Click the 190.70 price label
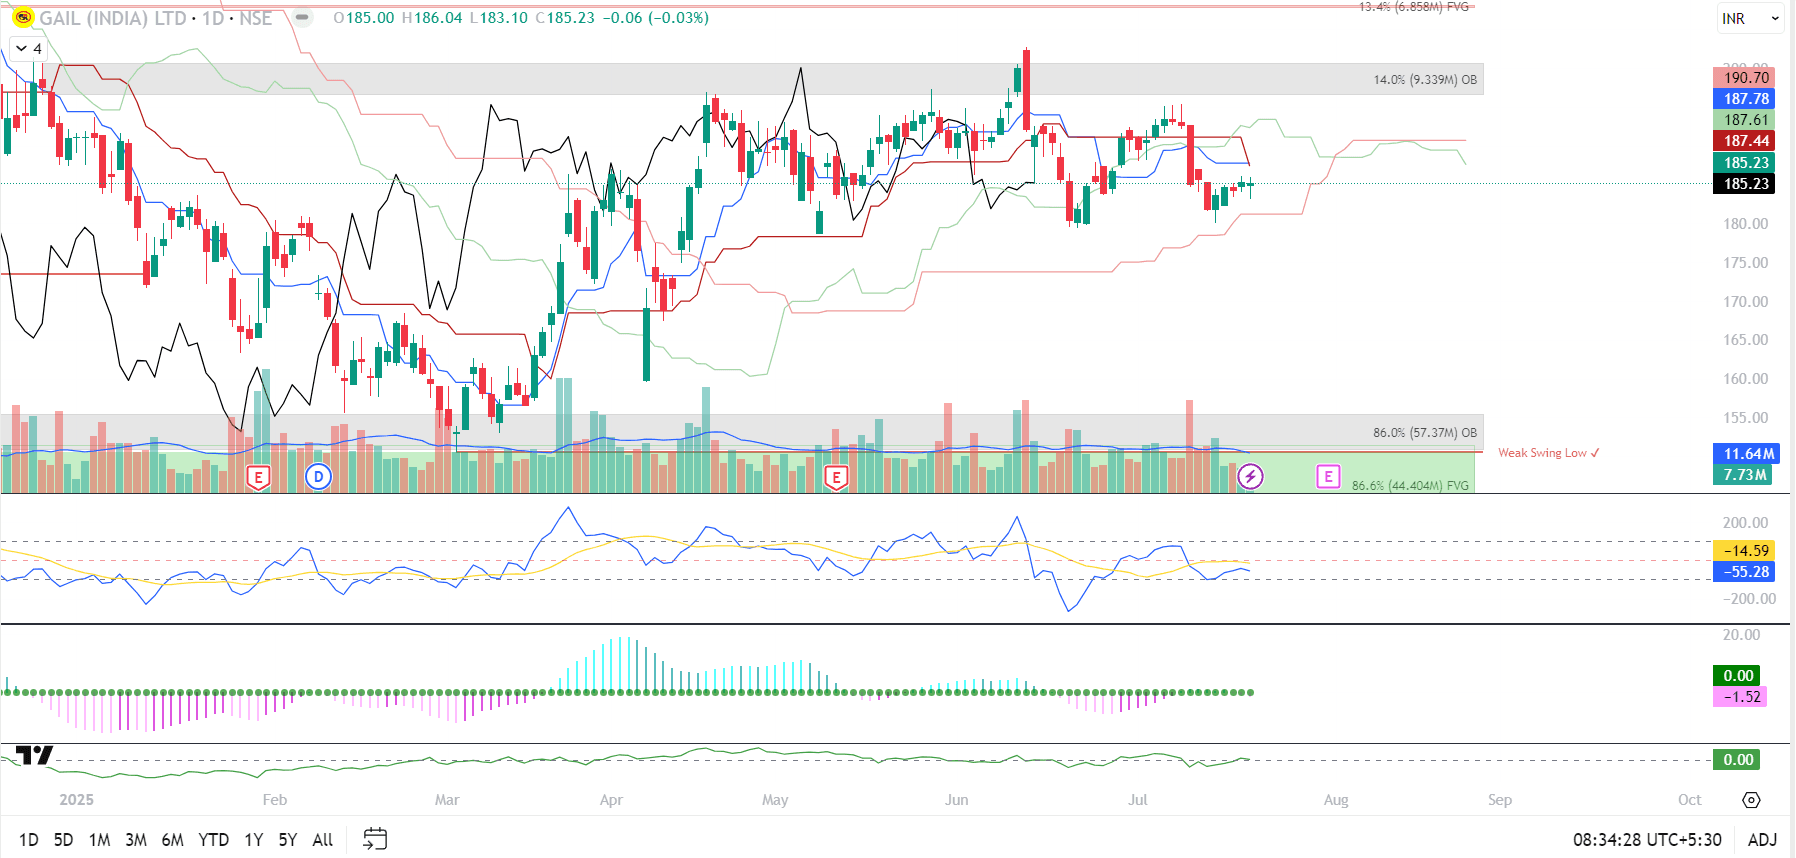This screenshot has width=1796, height=858. point(1745,77)
